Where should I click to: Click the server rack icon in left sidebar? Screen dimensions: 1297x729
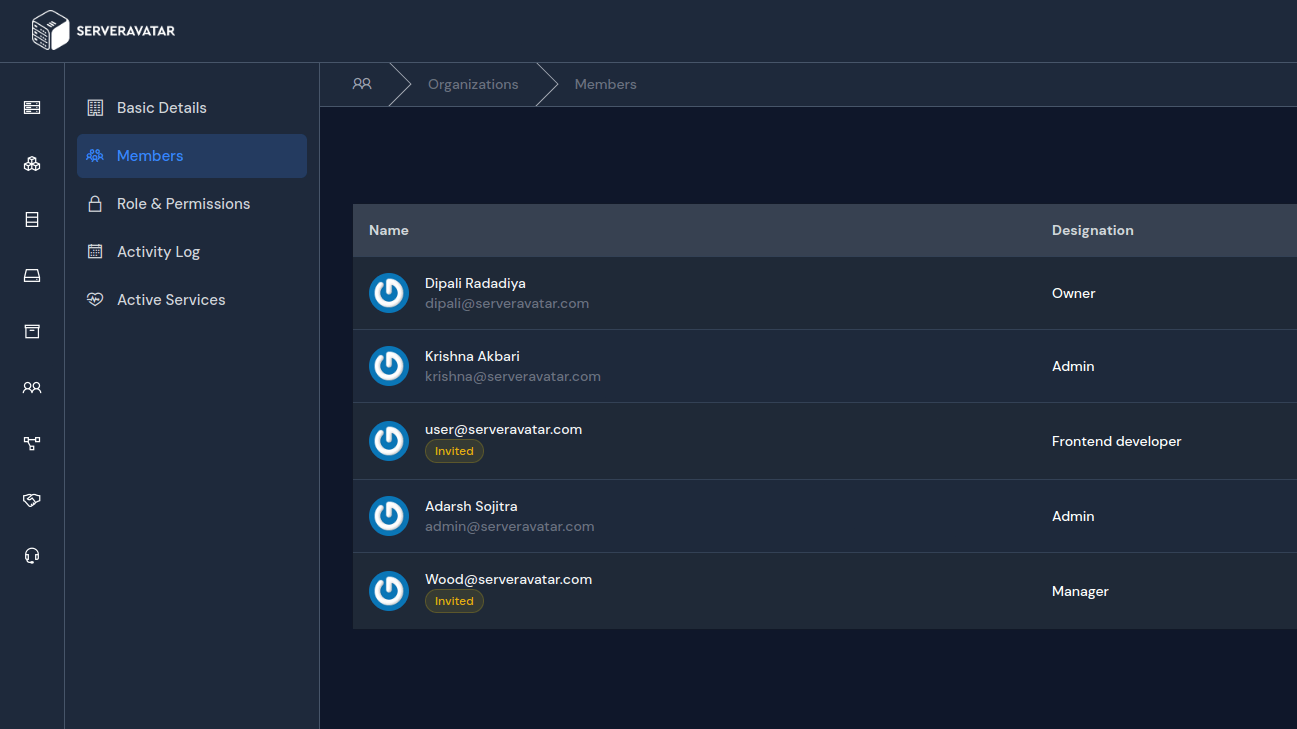[32, 108]
